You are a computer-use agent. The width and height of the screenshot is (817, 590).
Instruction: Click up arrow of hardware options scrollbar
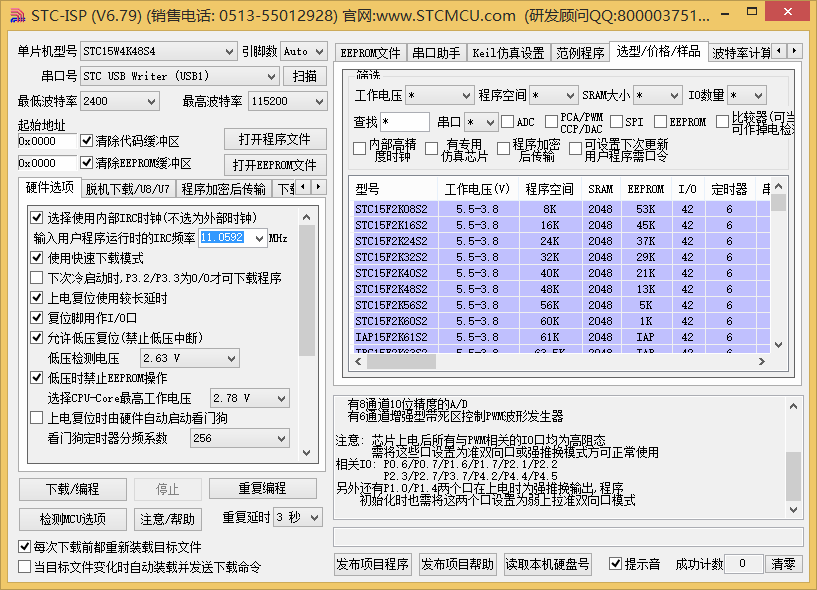(x=306, y=217)
